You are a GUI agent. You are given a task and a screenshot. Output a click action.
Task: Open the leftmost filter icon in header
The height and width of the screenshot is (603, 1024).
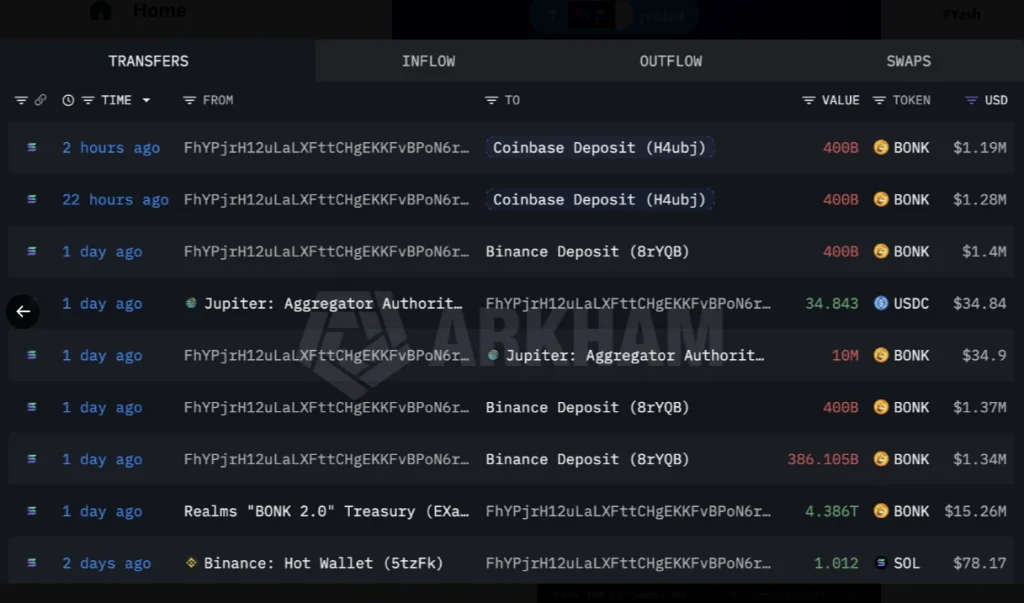coord(21,100)
